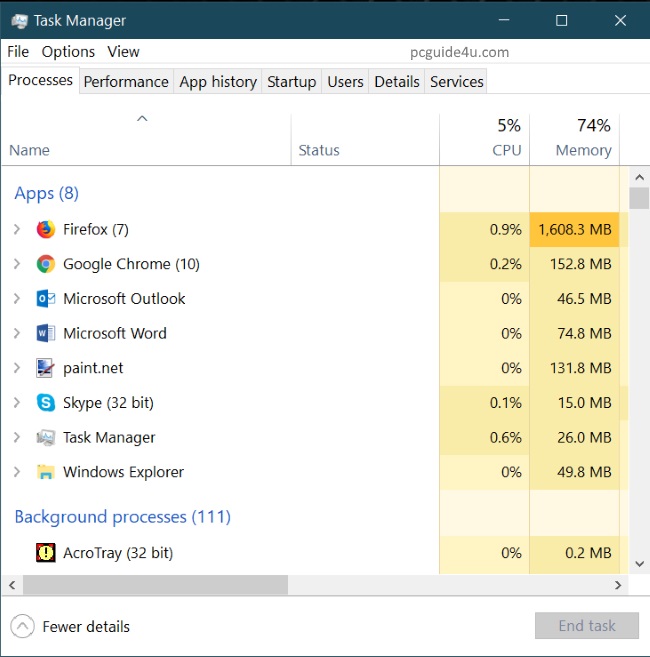
Task: Expand the Firefox process group
Action: point(17,229)
